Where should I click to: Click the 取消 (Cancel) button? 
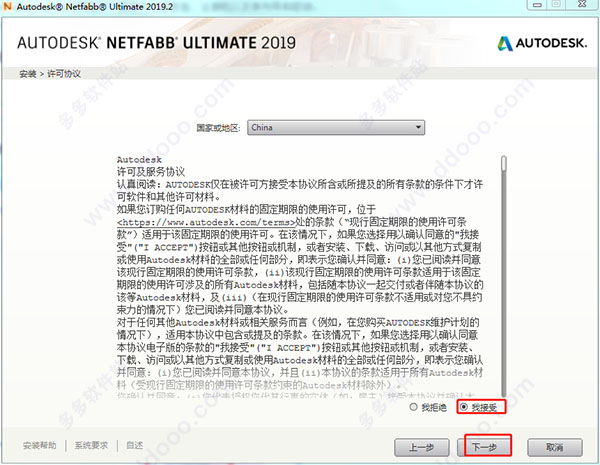555,447
